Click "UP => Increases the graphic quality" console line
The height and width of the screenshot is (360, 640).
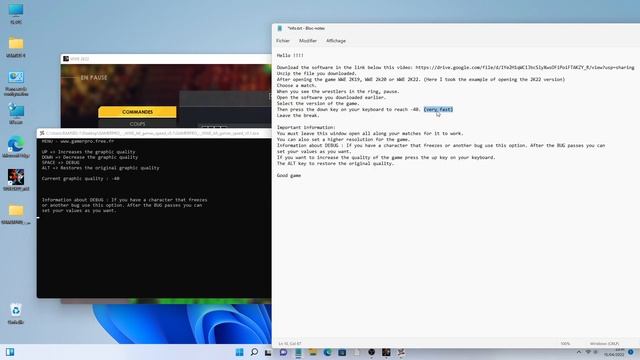(89, 152)
